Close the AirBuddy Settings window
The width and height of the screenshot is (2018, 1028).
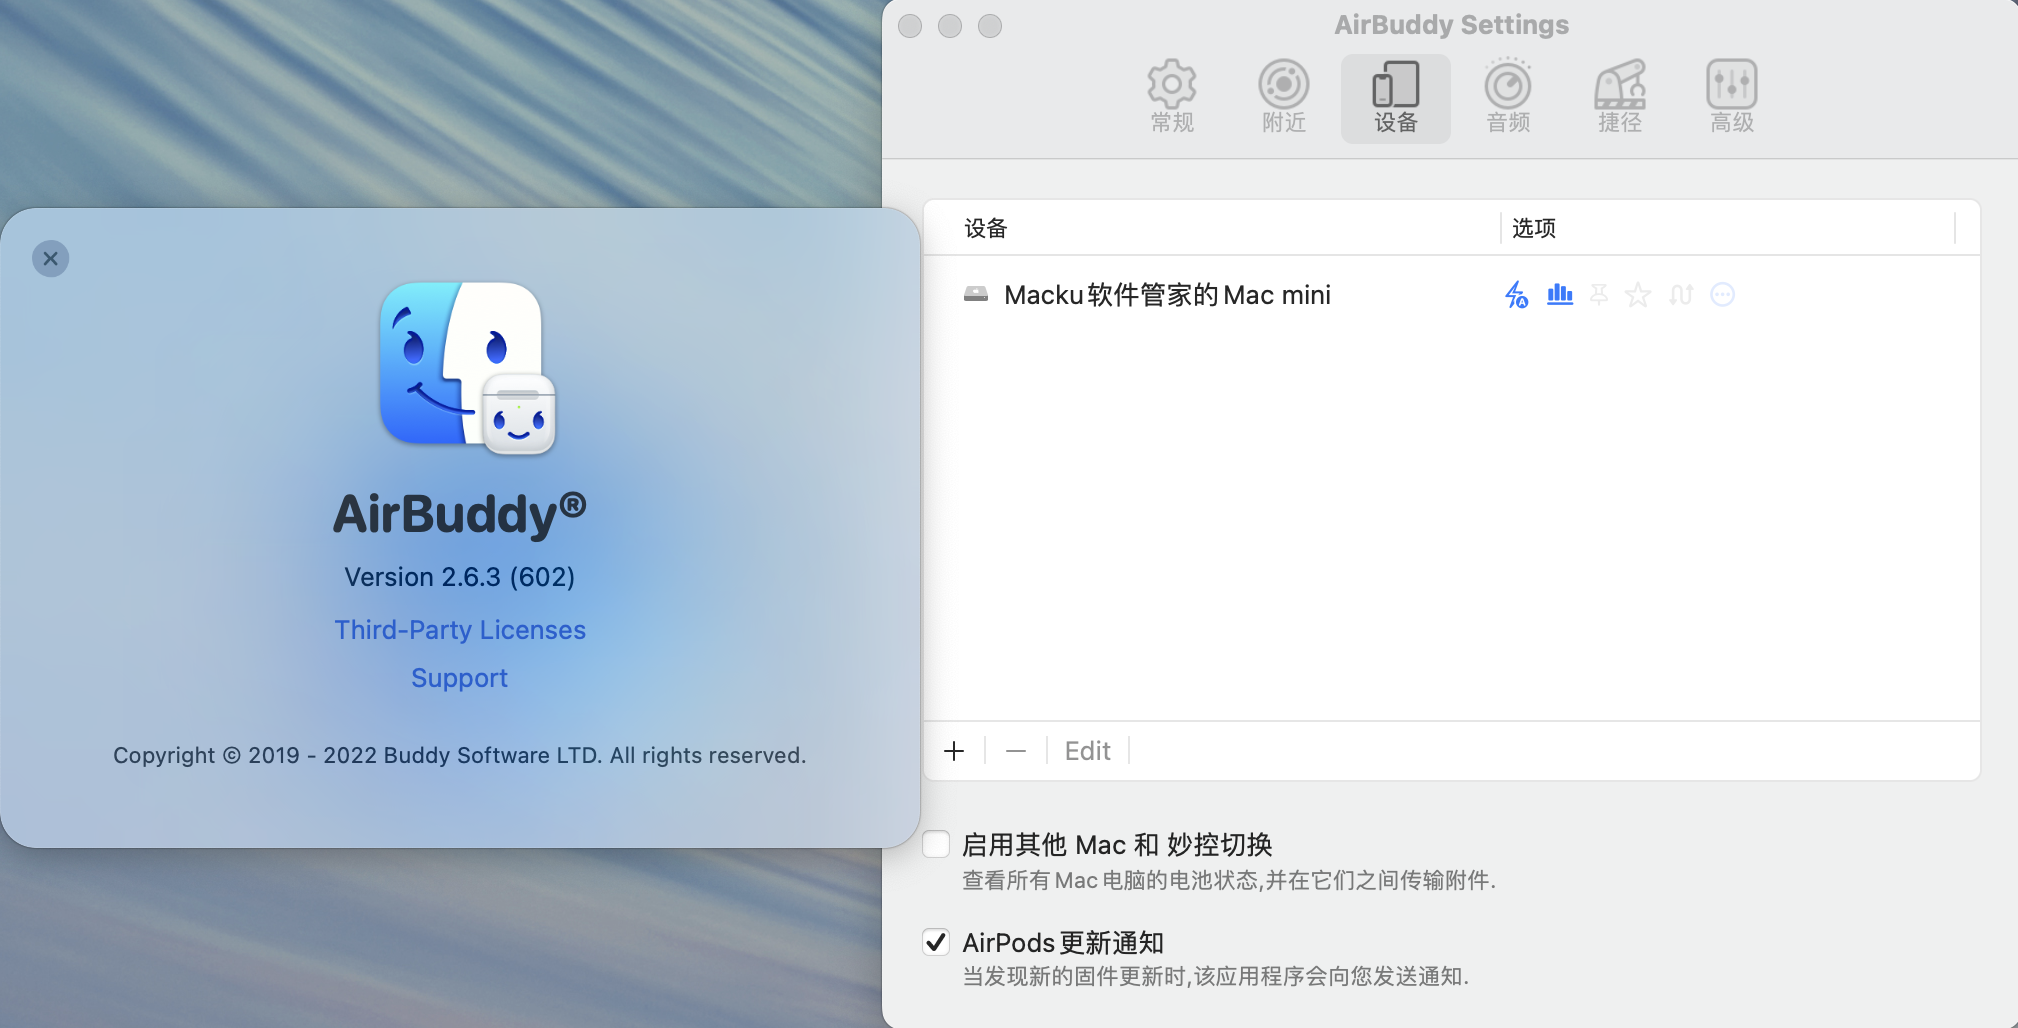(x=910, y=26)
